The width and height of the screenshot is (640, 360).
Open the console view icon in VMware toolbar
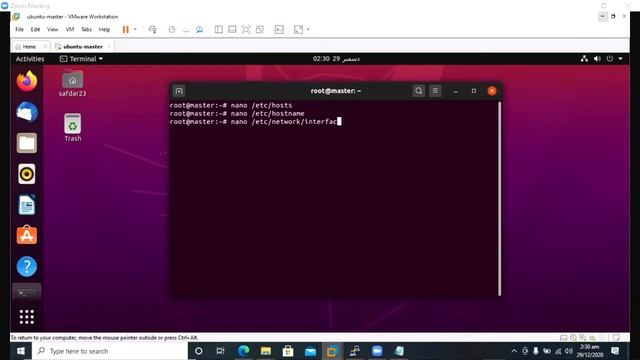pos(279,29)
